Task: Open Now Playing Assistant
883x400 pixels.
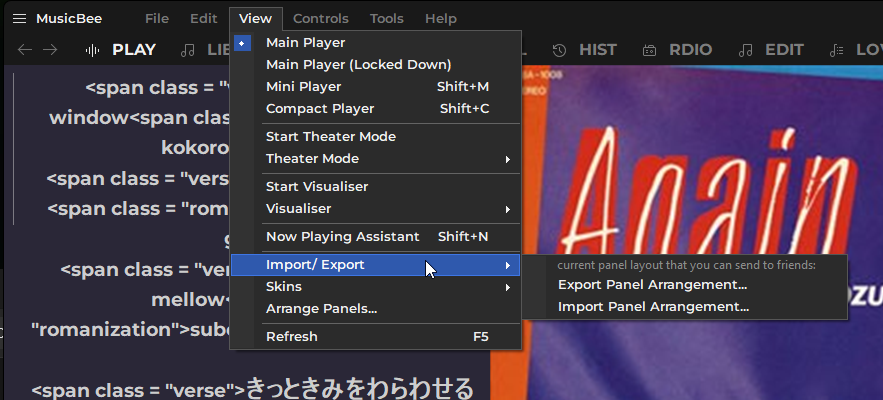Action: pos(376,237)
